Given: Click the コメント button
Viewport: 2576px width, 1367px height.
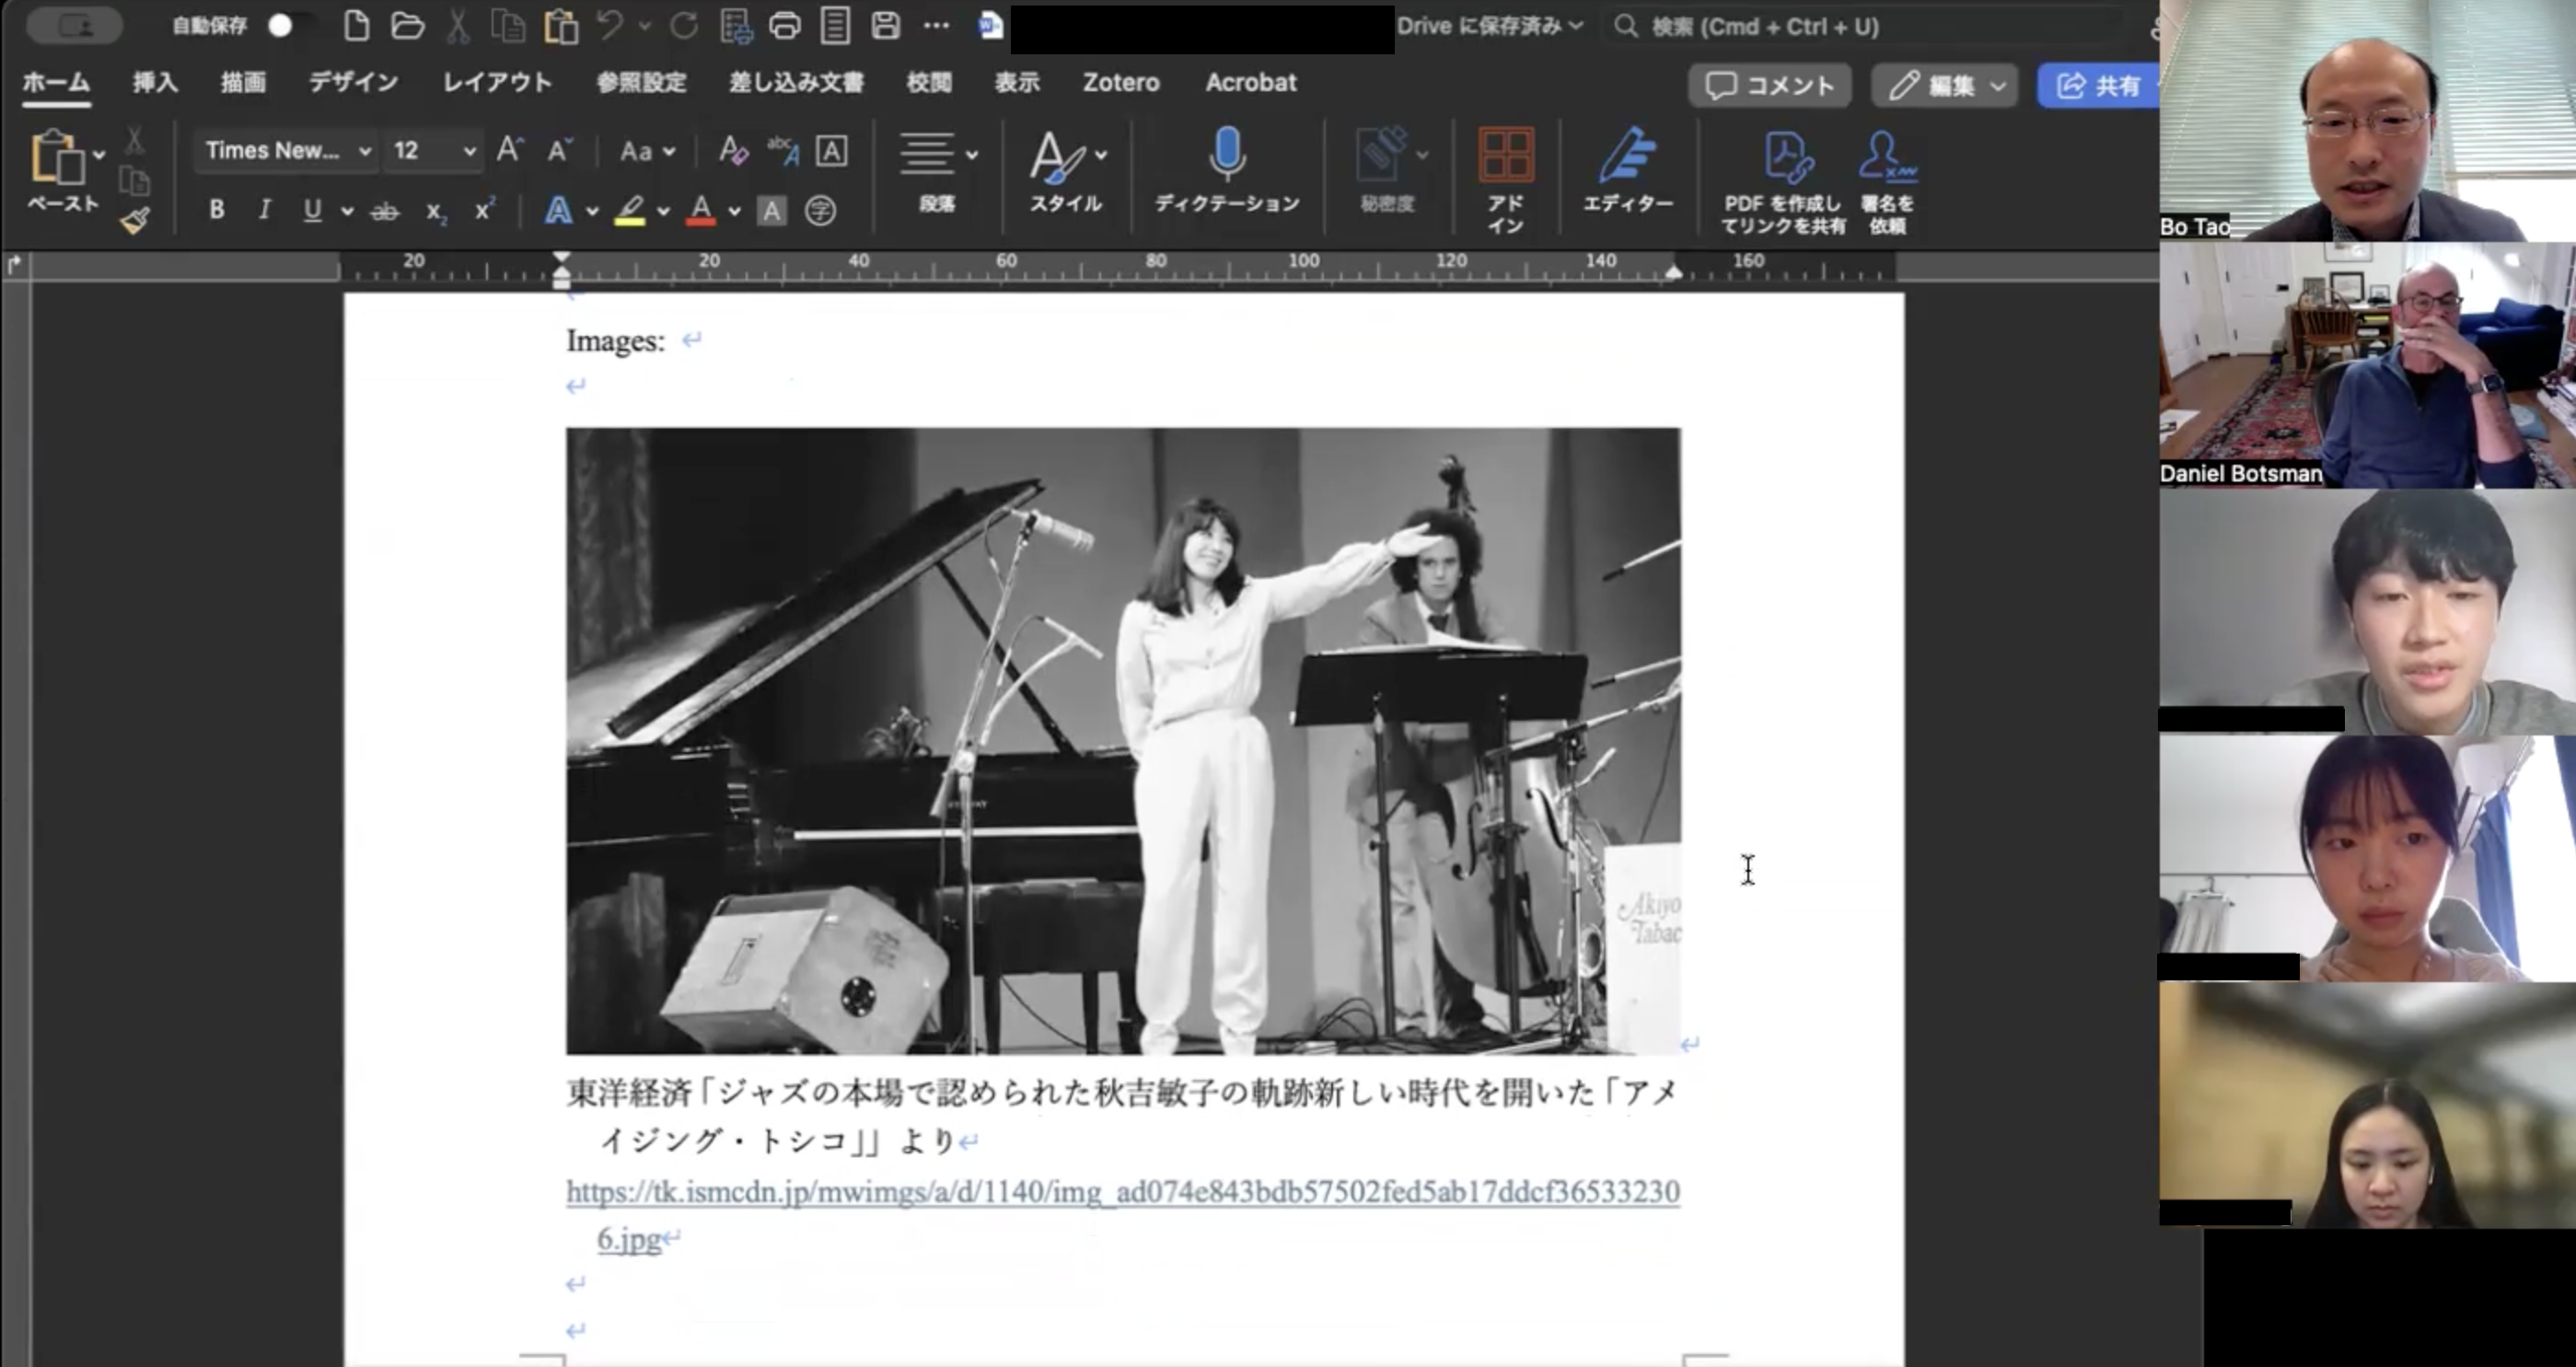Looking at the screenshot, I should tap(1770, 86).
